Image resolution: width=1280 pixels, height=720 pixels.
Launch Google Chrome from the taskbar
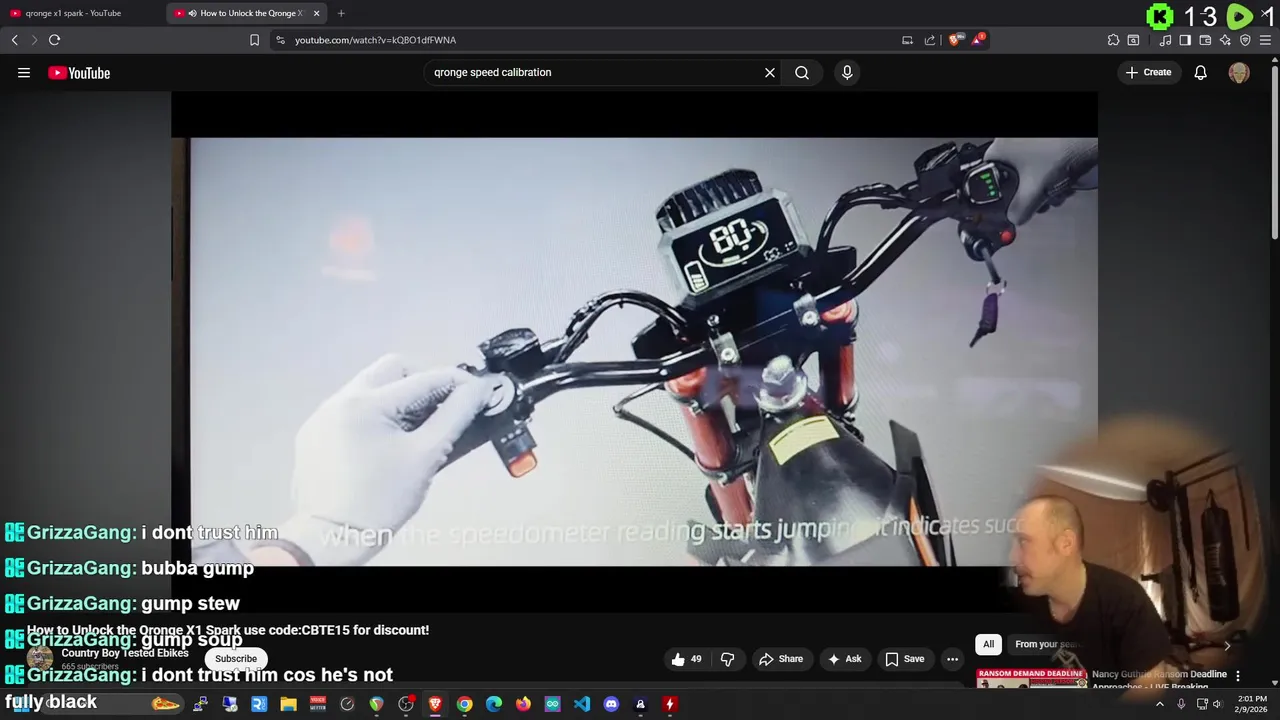click(464, 704)
